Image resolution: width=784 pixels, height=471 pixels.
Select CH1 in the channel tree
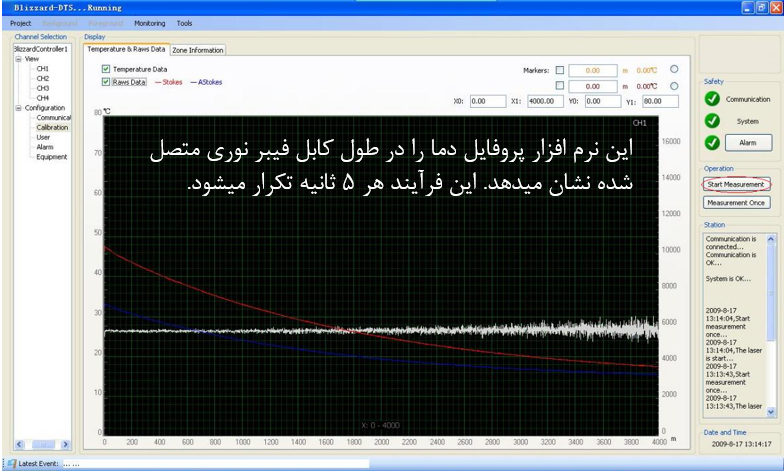click(x=42, y=68)
